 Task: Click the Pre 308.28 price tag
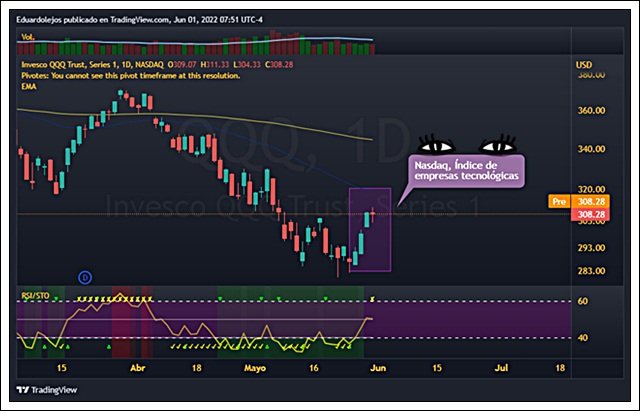[x=579, y=201]
